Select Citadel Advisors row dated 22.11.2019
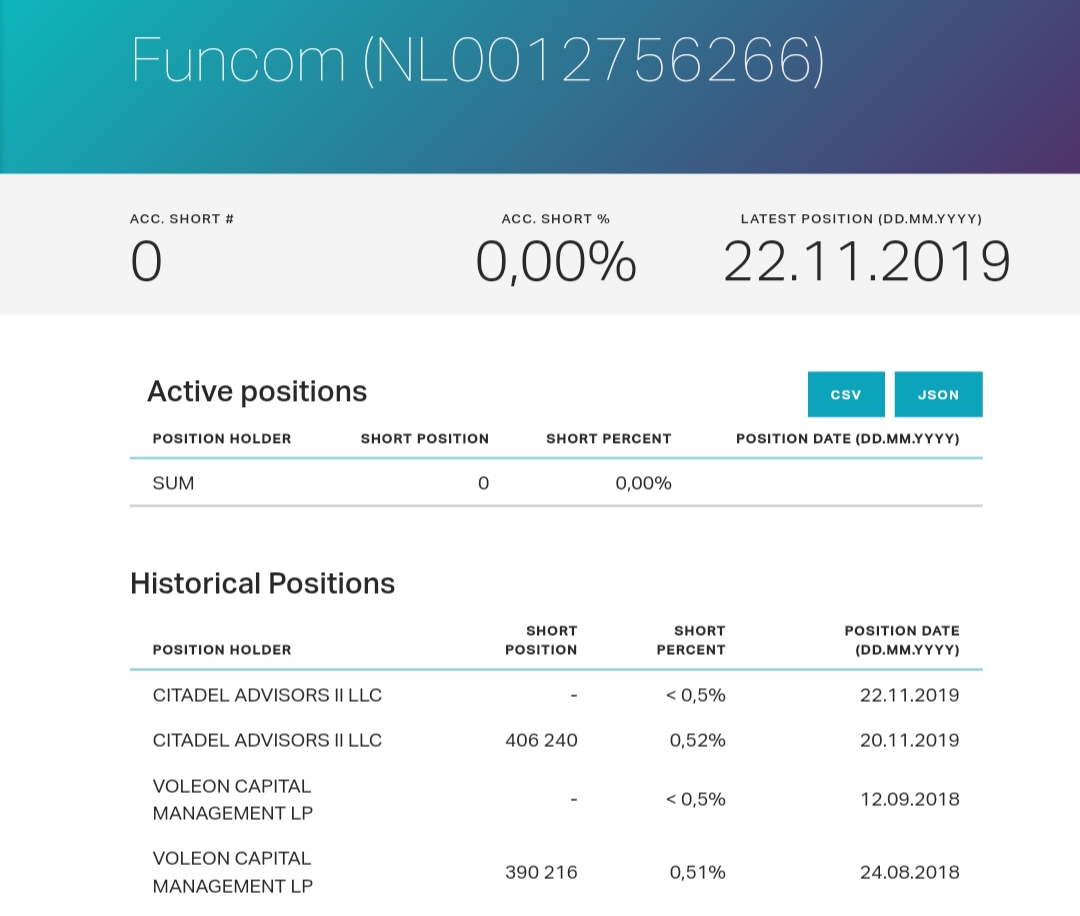Viewport: 1080px width, 916px height. [x=556, y=695]
